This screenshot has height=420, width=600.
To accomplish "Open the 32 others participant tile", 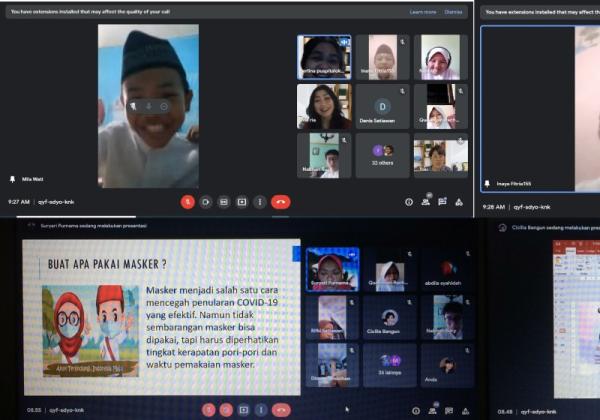I will [383, 155].
